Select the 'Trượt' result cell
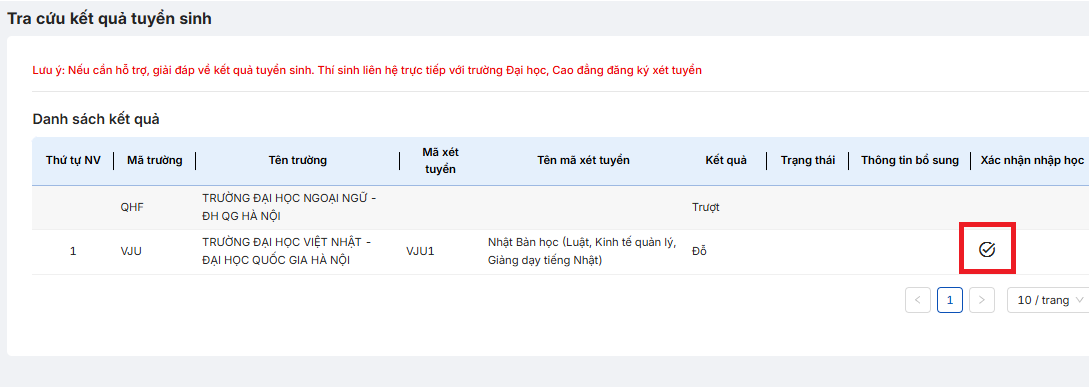The width and height of the screenshot is (1089, 387). 706,207
